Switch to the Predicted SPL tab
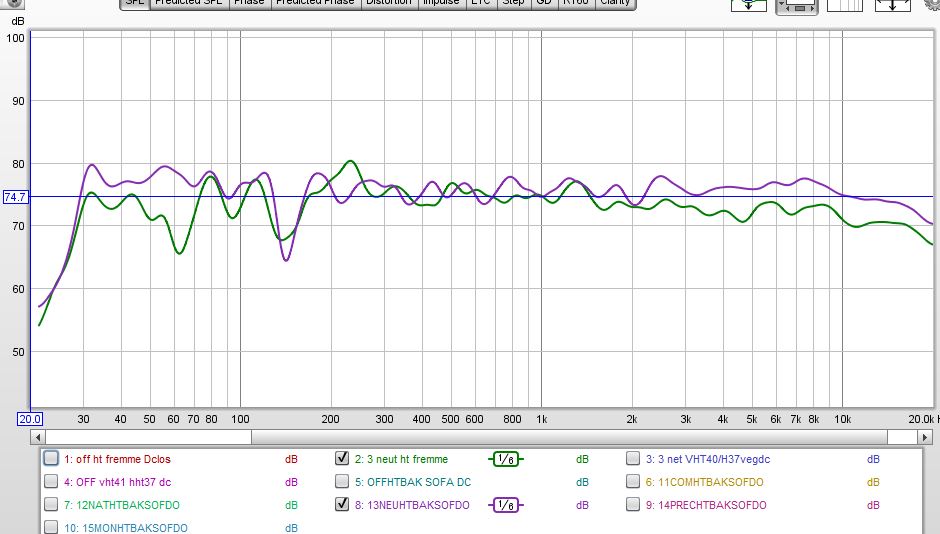 pos(189,3)
